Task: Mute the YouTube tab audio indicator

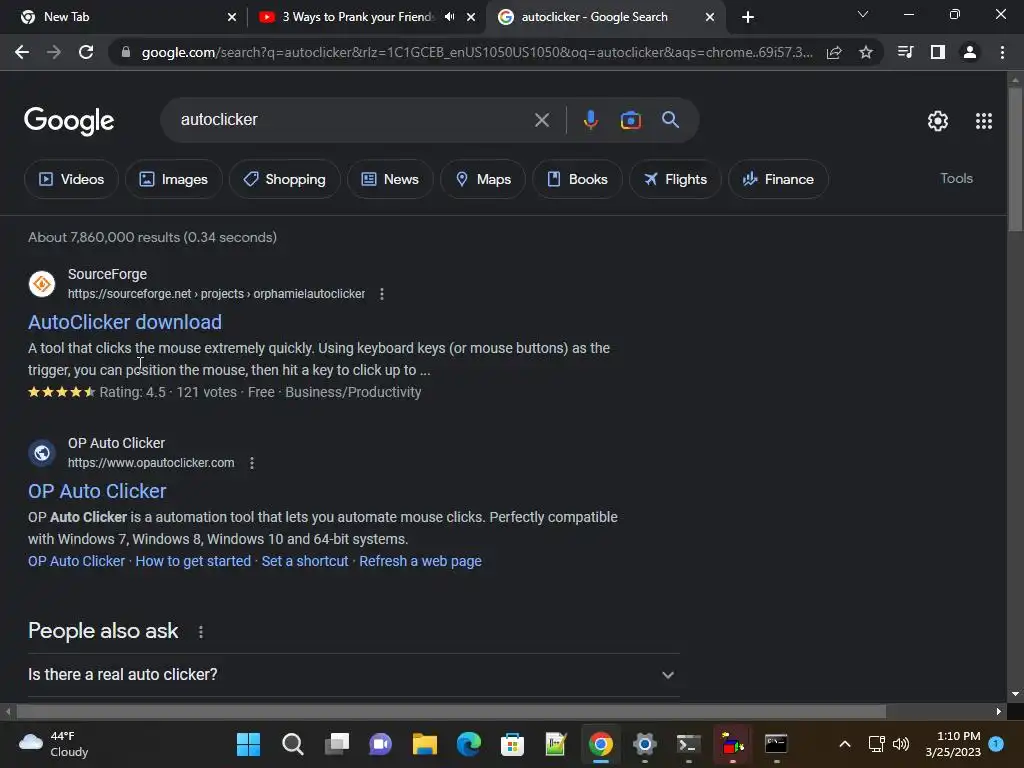Action: [x=449, y=17]
